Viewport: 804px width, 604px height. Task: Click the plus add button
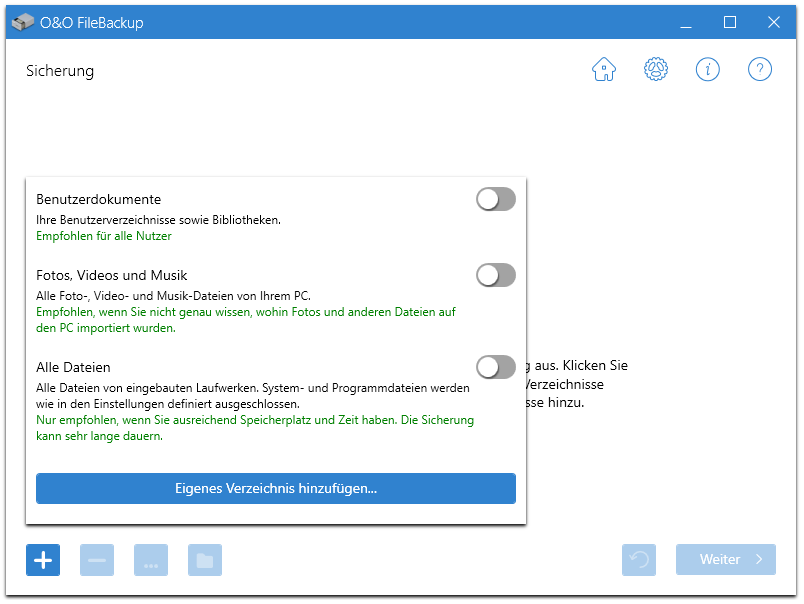43,560
